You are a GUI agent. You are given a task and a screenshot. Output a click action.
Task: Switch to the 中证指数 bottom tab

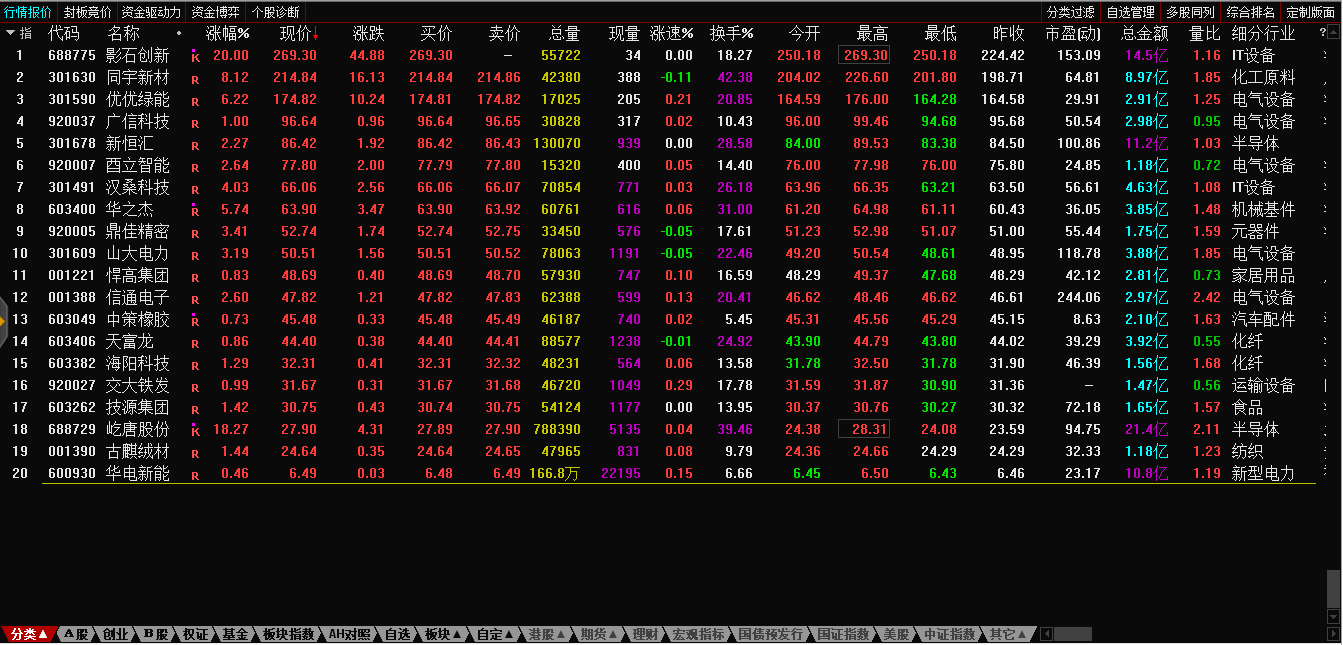[948, 634]
